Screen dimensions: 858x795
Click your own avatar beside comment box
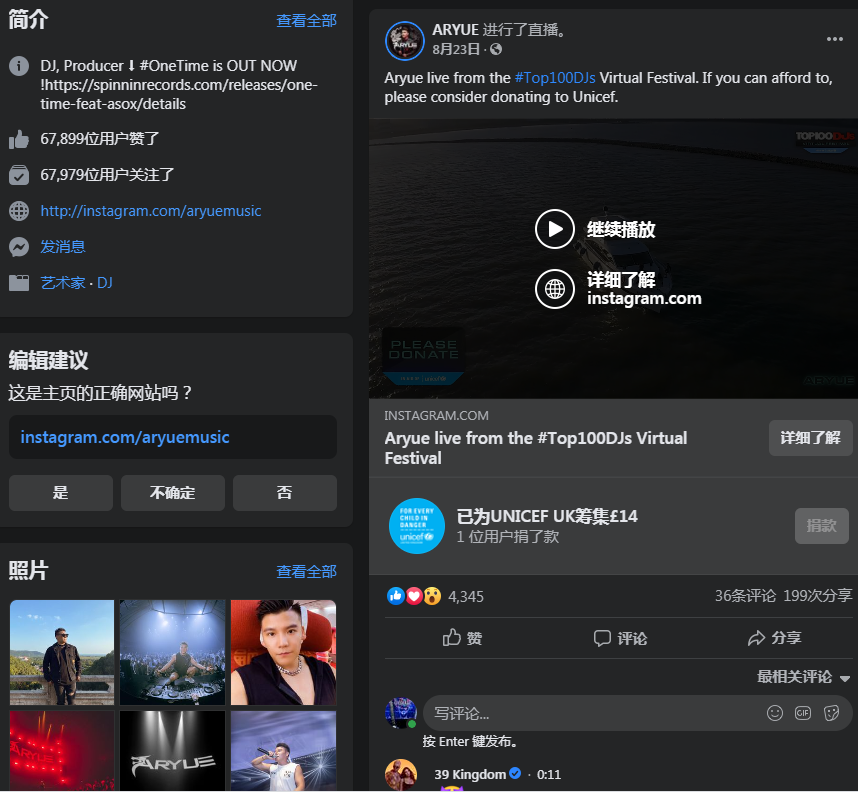click(401, 713)
